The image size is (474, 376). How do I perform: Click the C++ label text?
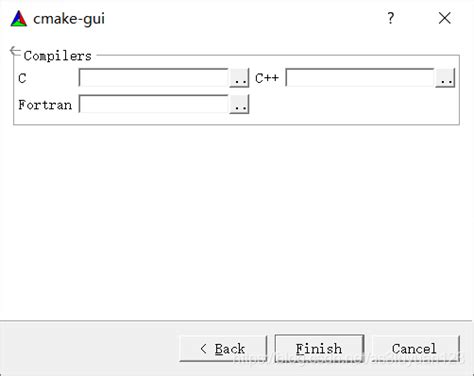tap(267, 78)
